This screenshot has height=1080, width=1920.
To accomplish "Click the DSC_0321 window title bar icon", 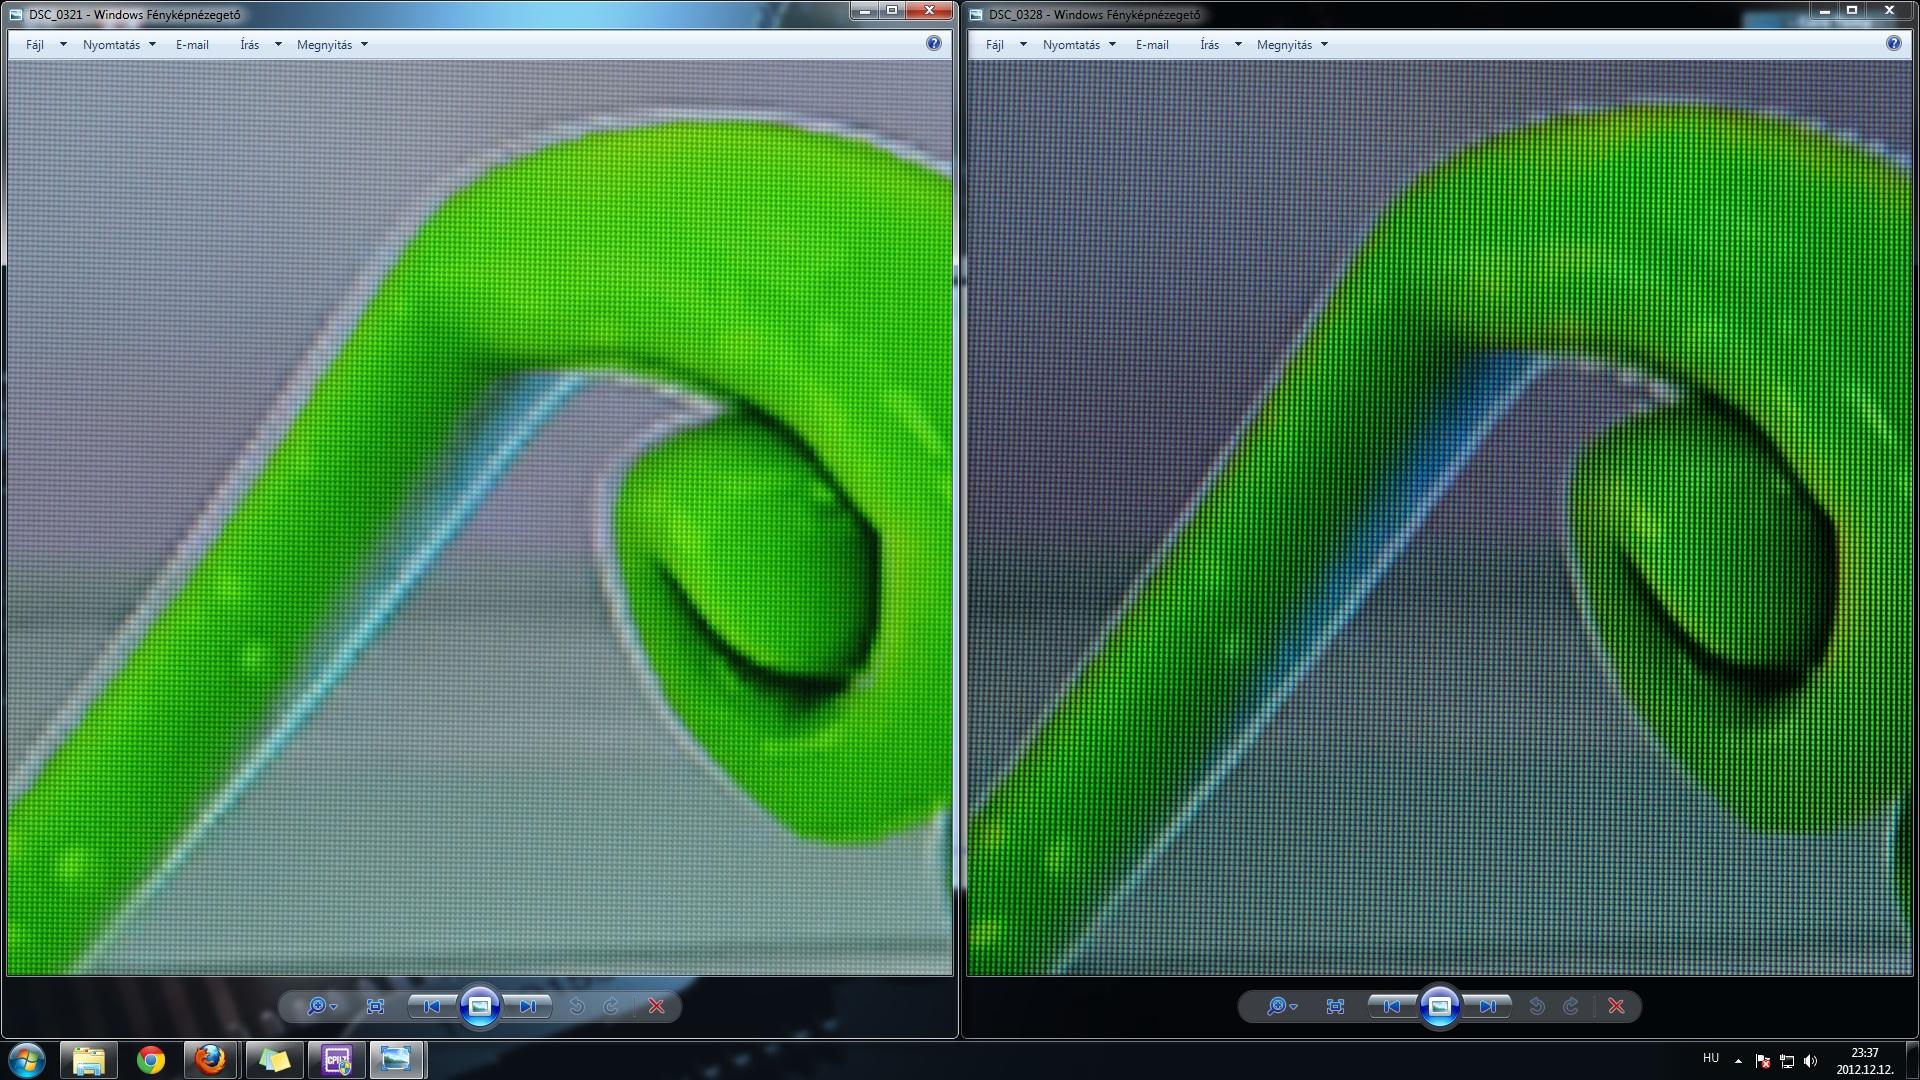I will pos(15,14).
